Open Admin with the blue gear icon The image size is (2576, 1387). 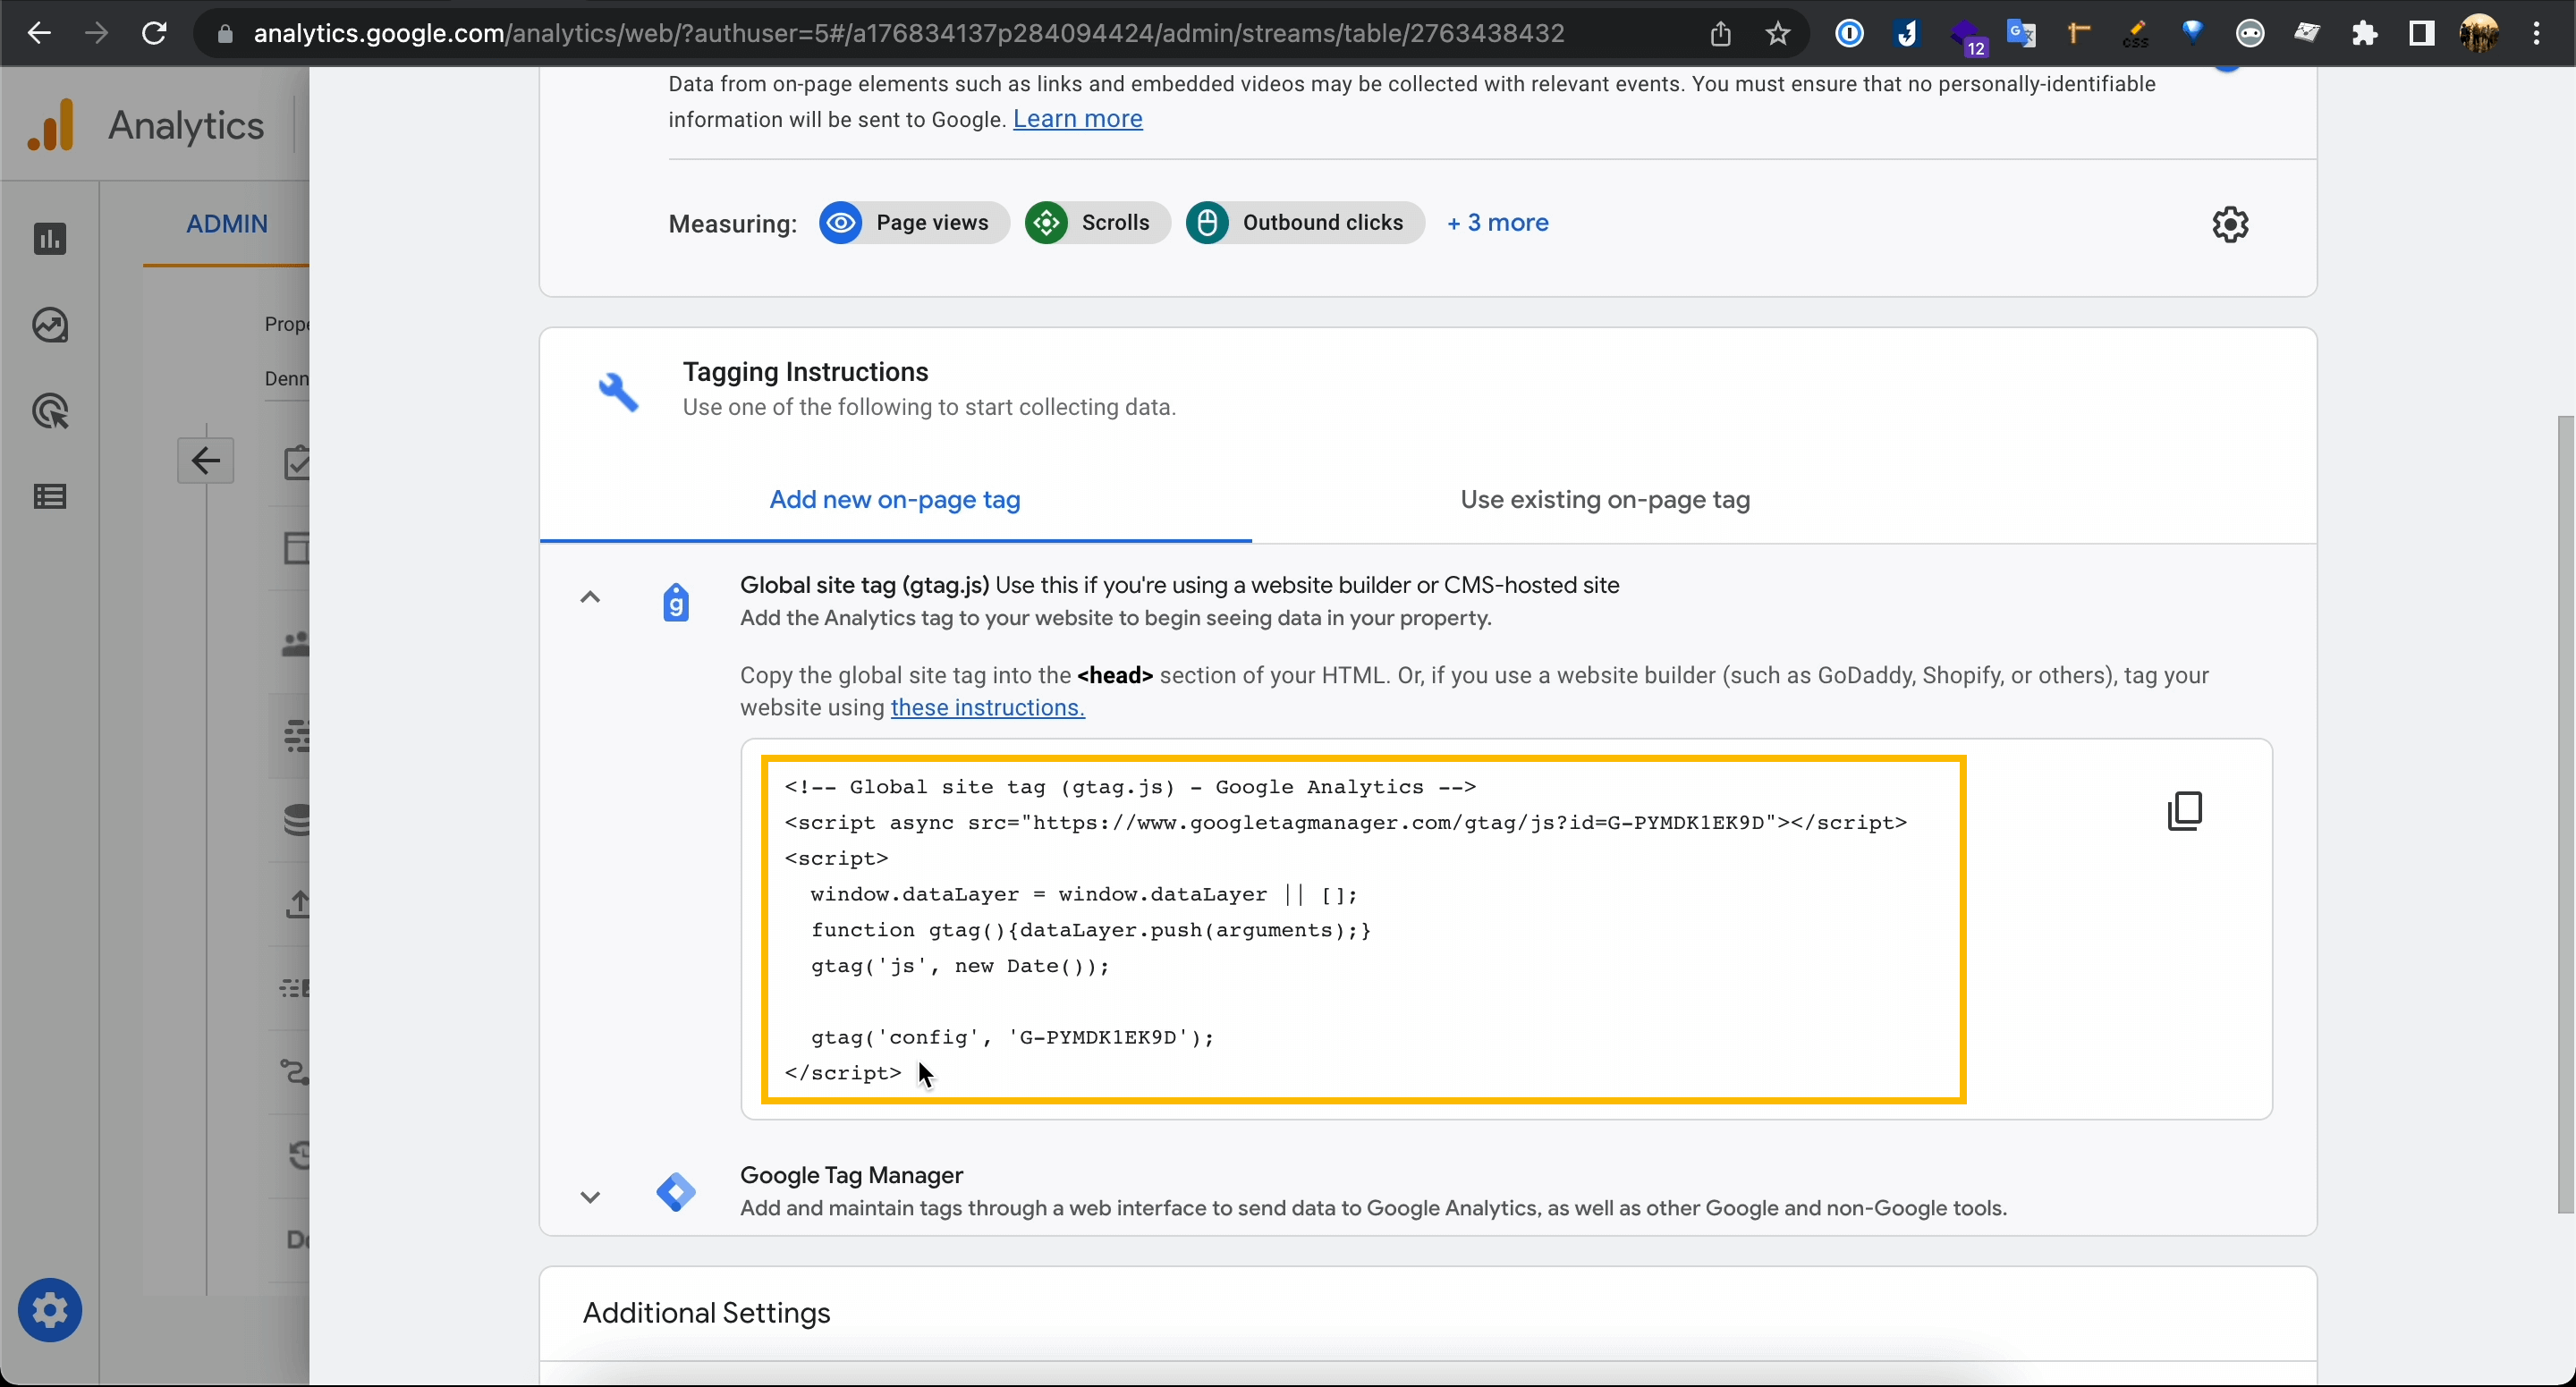coord(50,1310)
